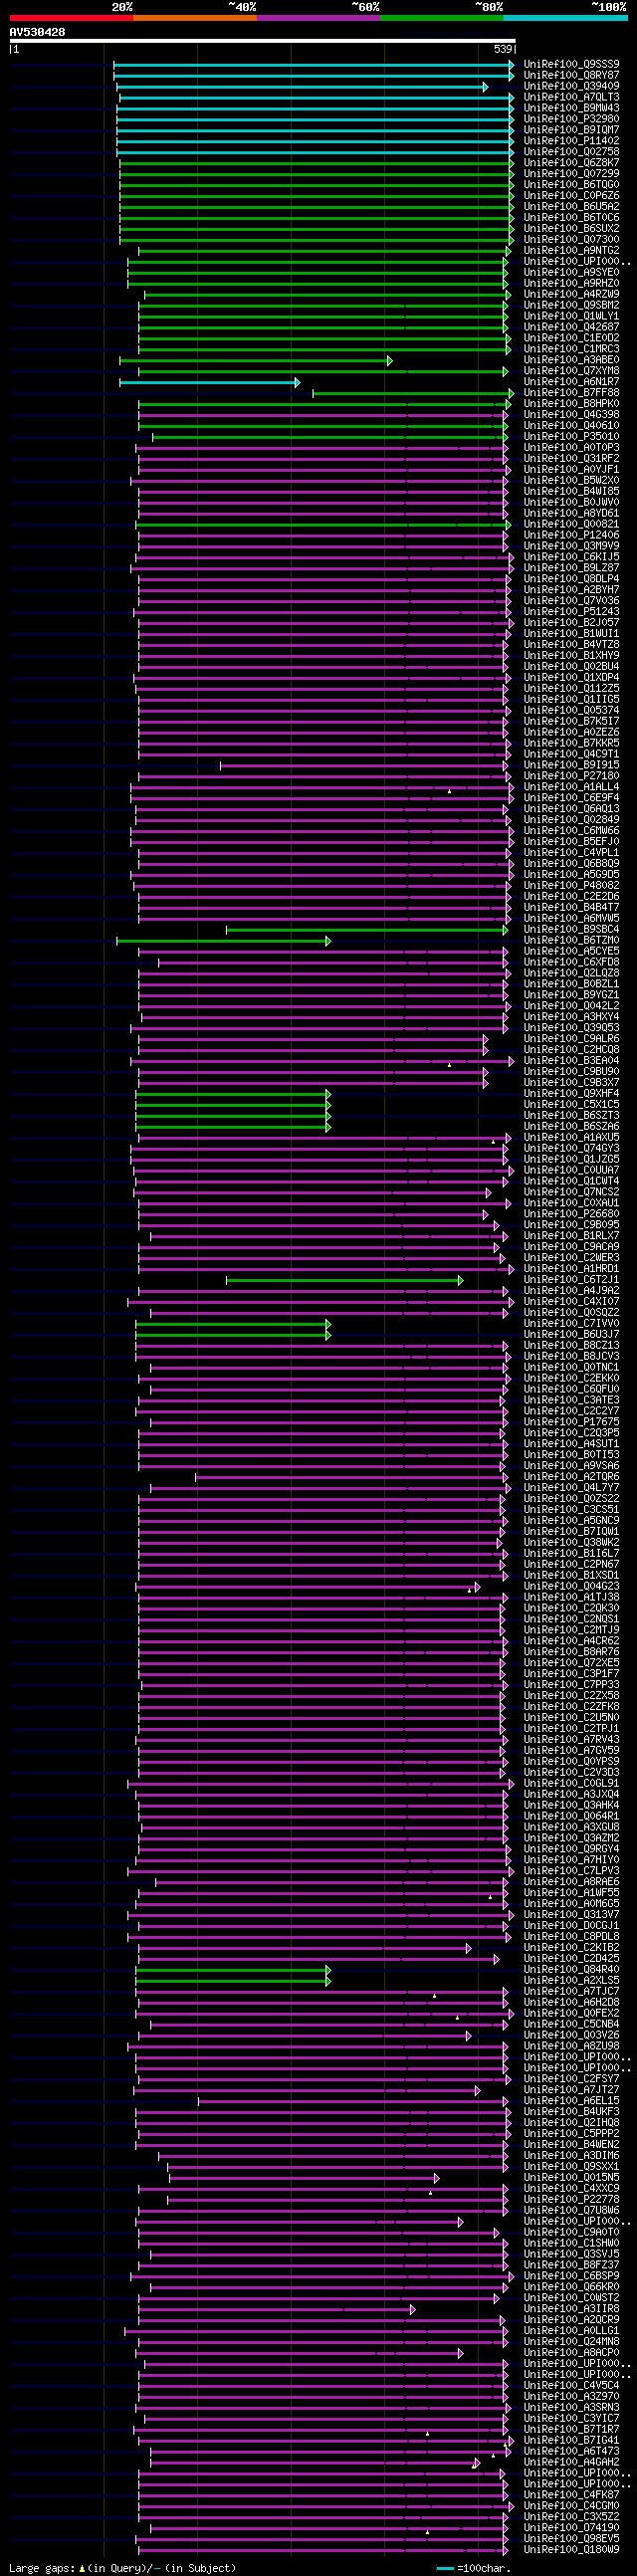
Task: Open hit UniRef100_Q8RY87
Action: [x=571, y=75]
